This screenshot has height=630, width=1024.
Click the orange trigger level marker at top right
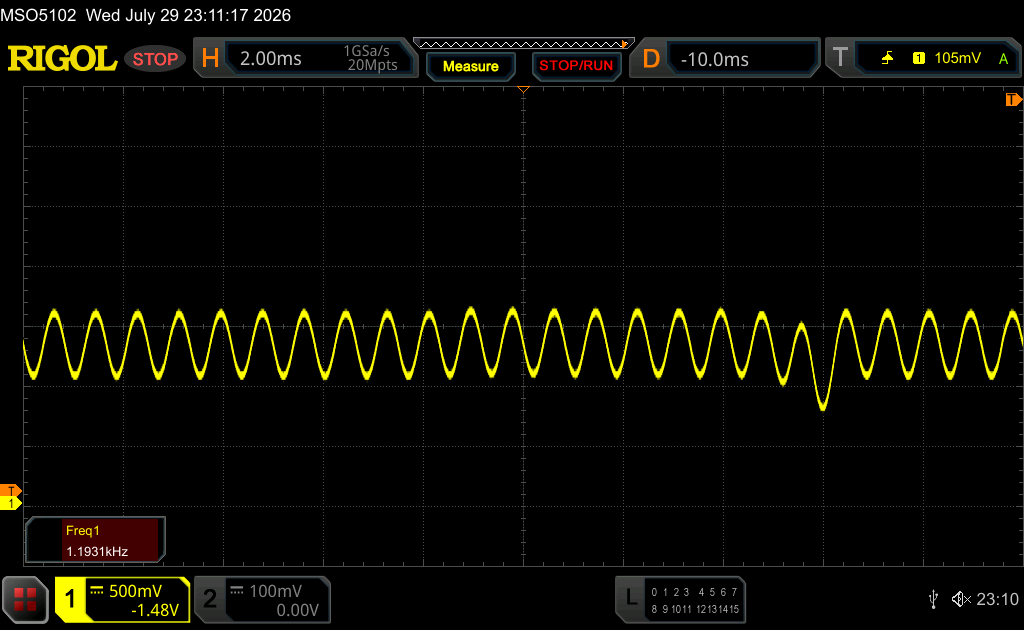1013,99
